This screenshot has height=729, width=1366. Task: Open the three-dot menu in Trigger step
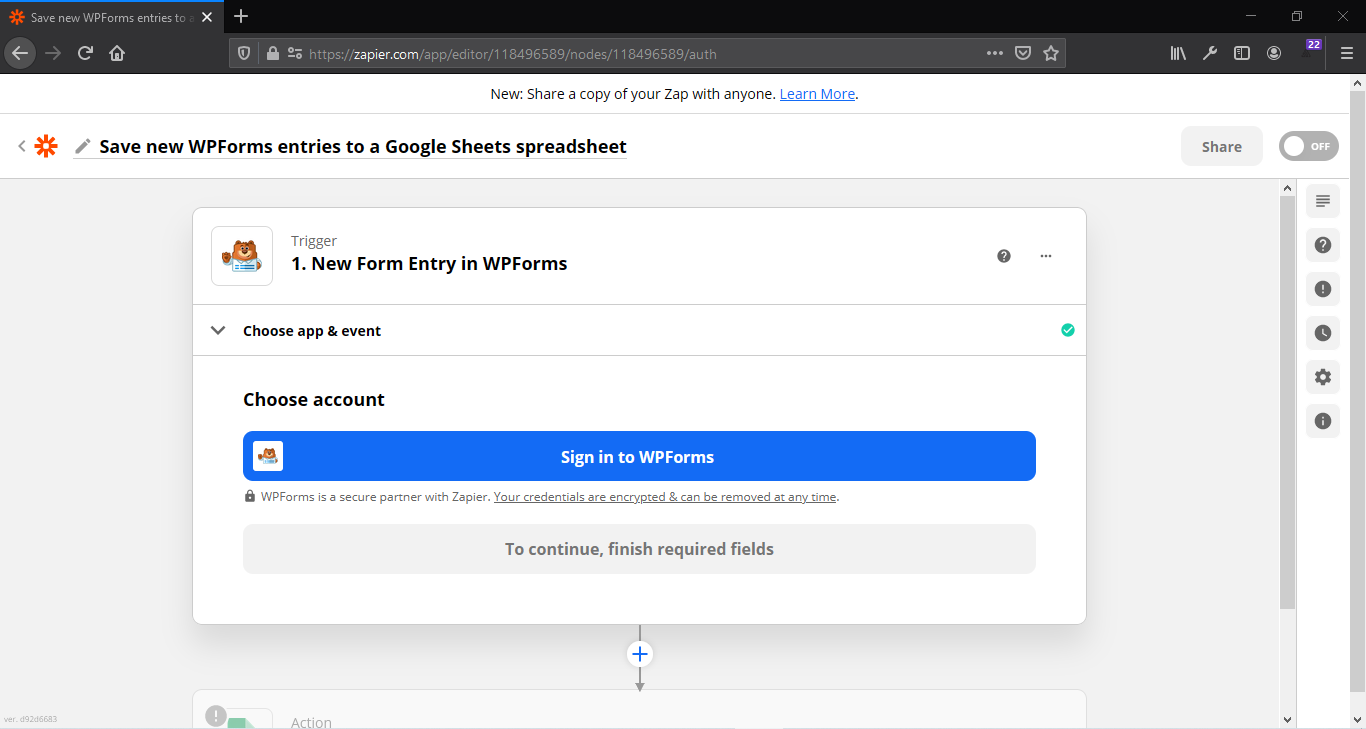pos(1046,256)
